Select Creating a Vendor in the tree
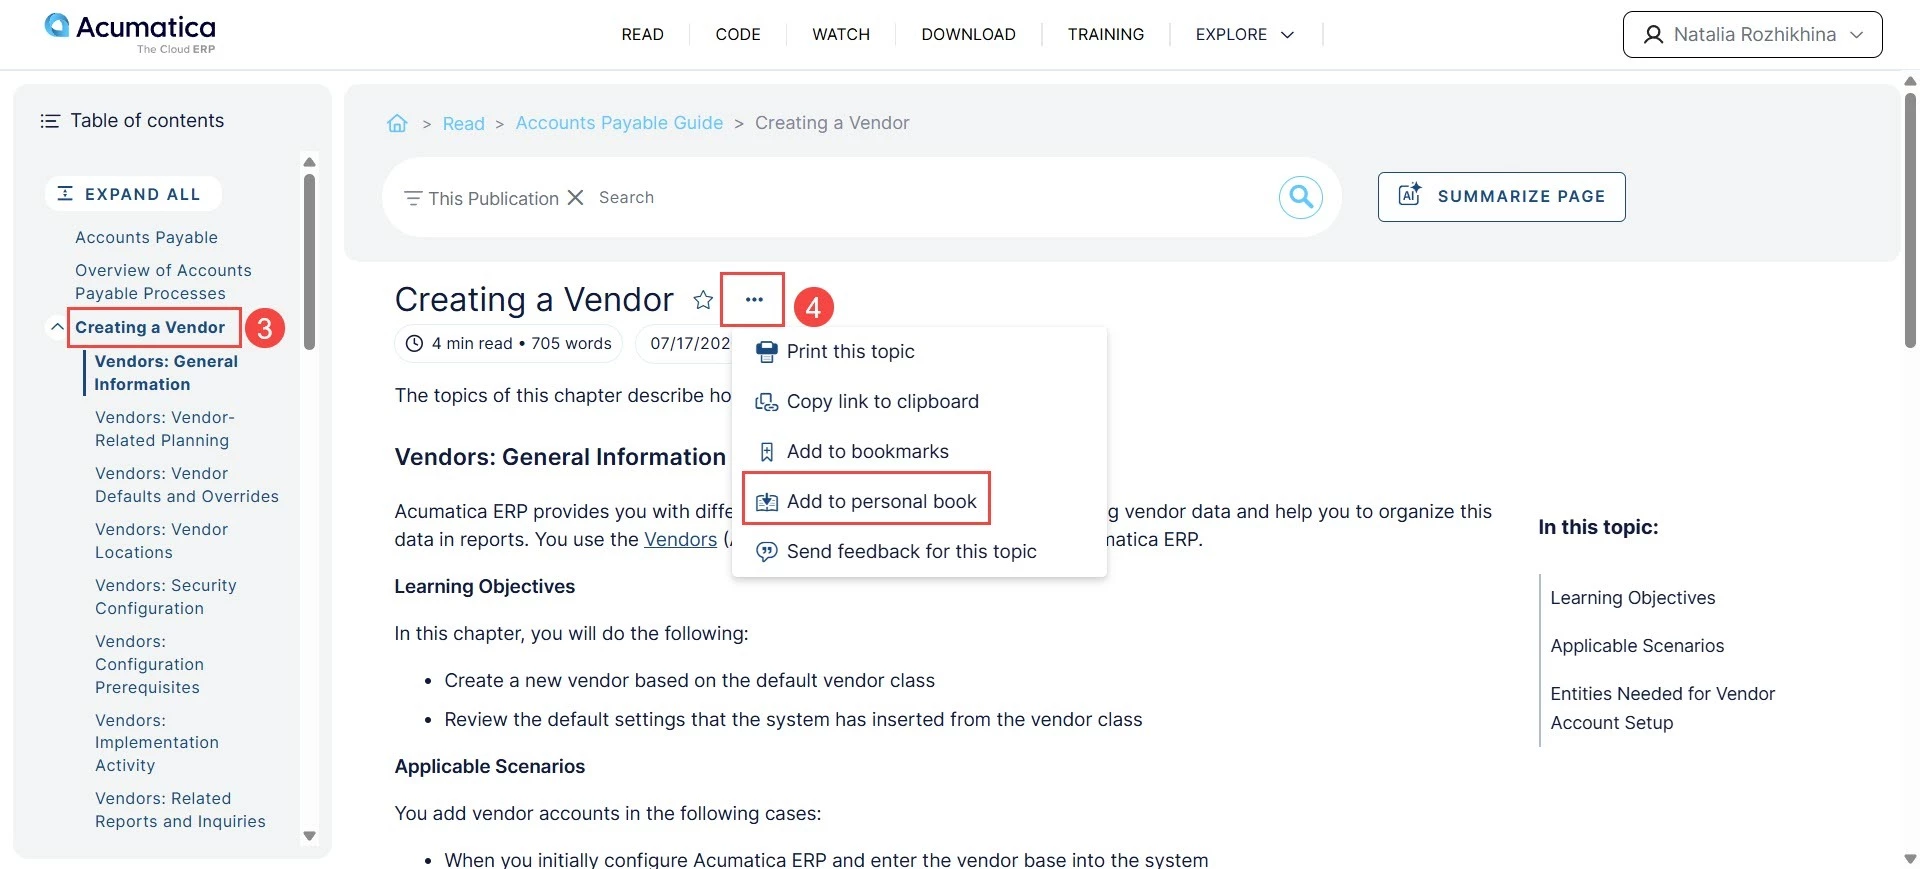Screen dimensions: 1920x869 coord(150,328)
